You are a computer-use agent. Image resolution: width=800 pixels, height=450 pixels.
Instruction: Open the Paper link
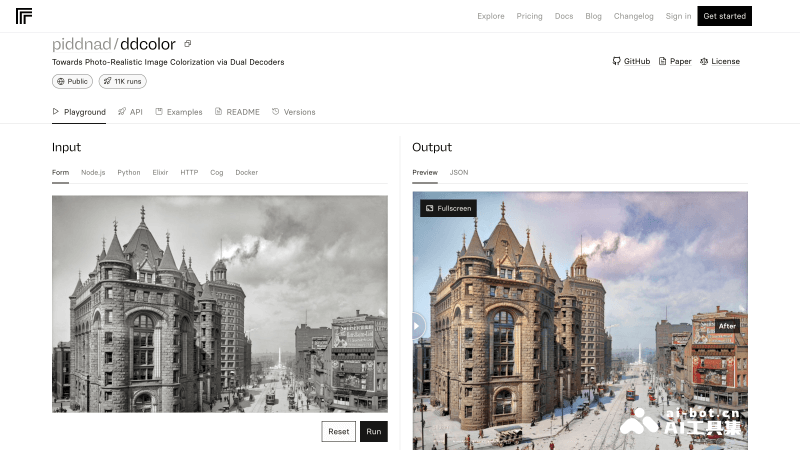674,61
